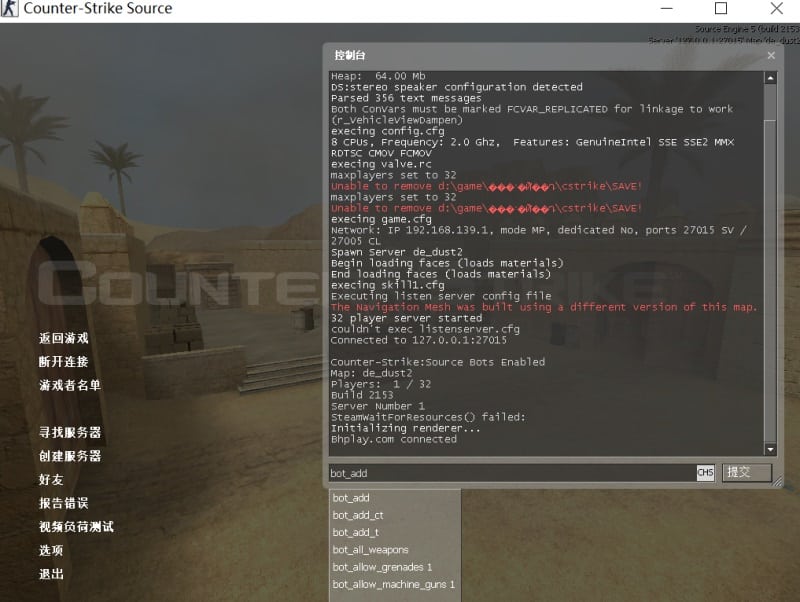Click the console scrollbar down arrow
This screenshot has width=800, height=602.
(770, 449)
